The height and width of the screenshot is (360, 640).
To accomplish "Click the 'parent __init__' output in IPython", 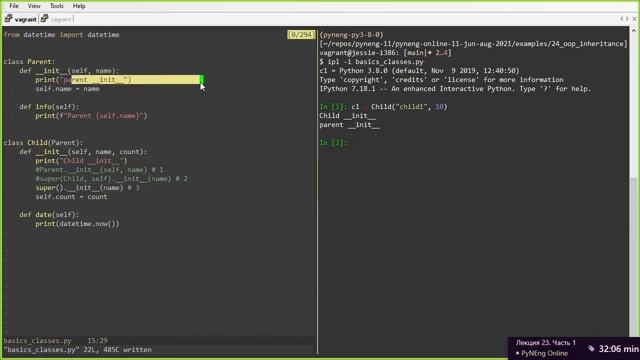I will tap(349, 124).
